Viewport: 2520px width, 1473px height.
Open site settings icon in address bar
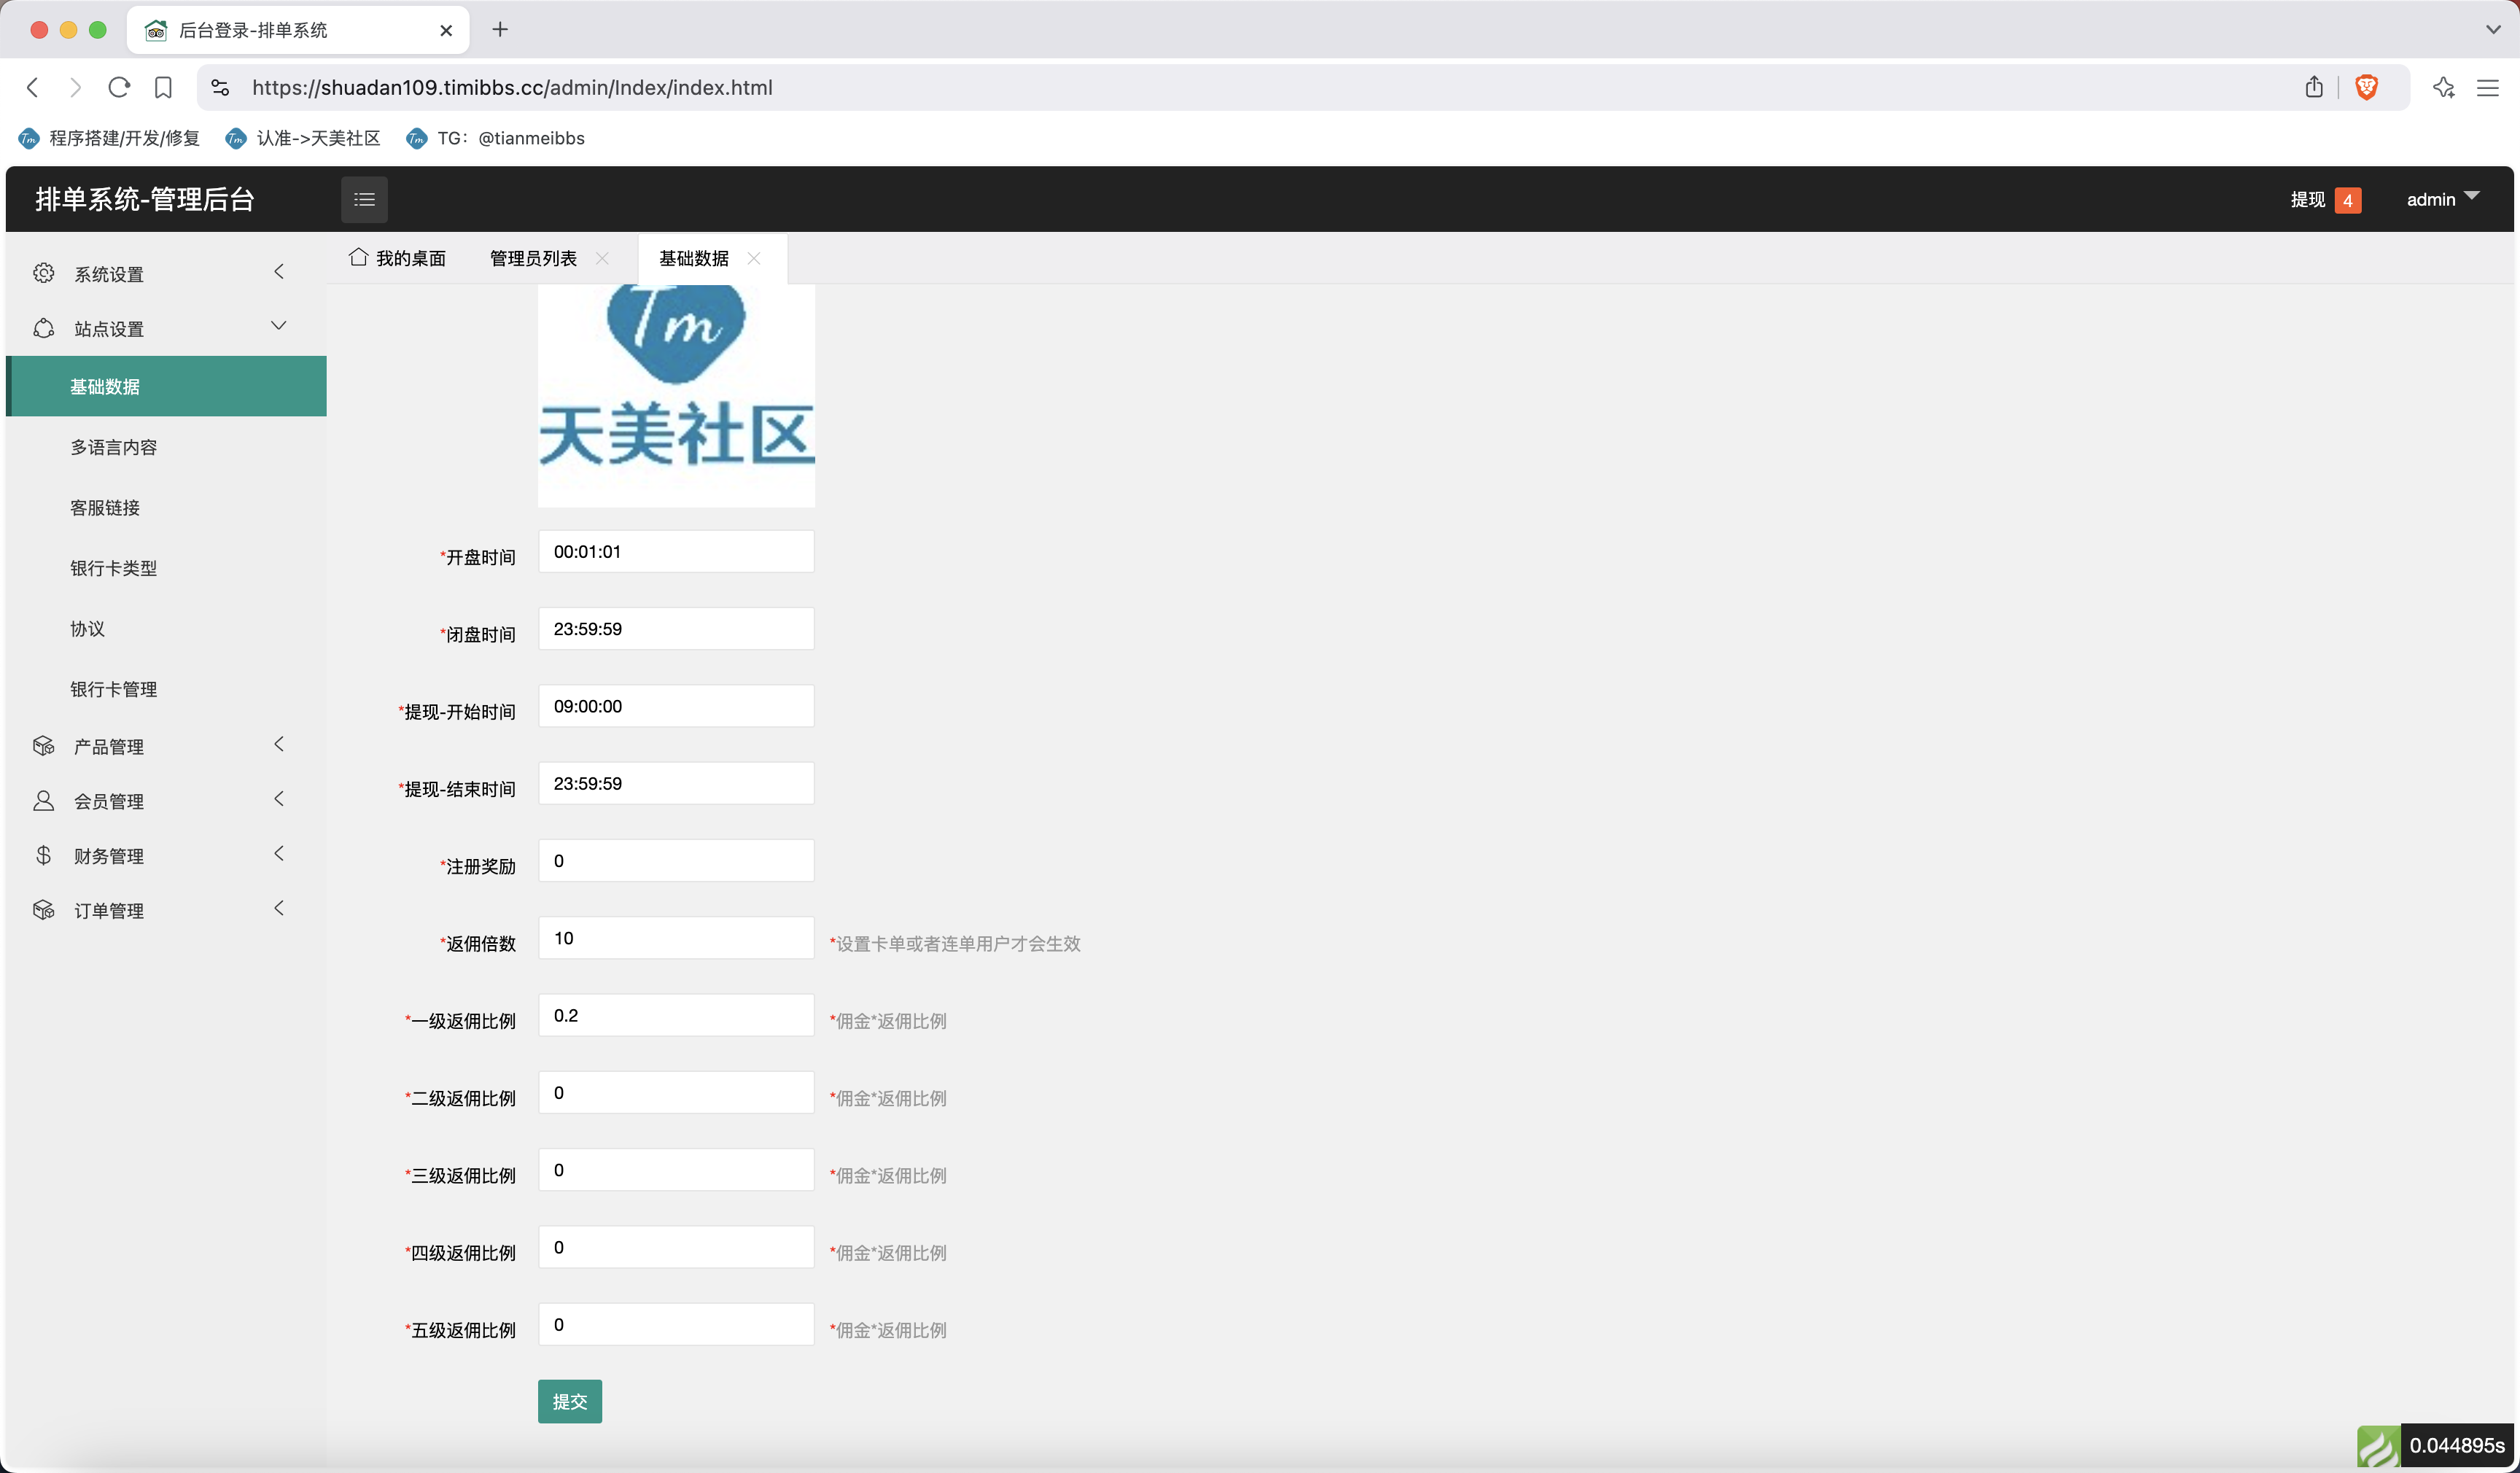pos(221,88)
